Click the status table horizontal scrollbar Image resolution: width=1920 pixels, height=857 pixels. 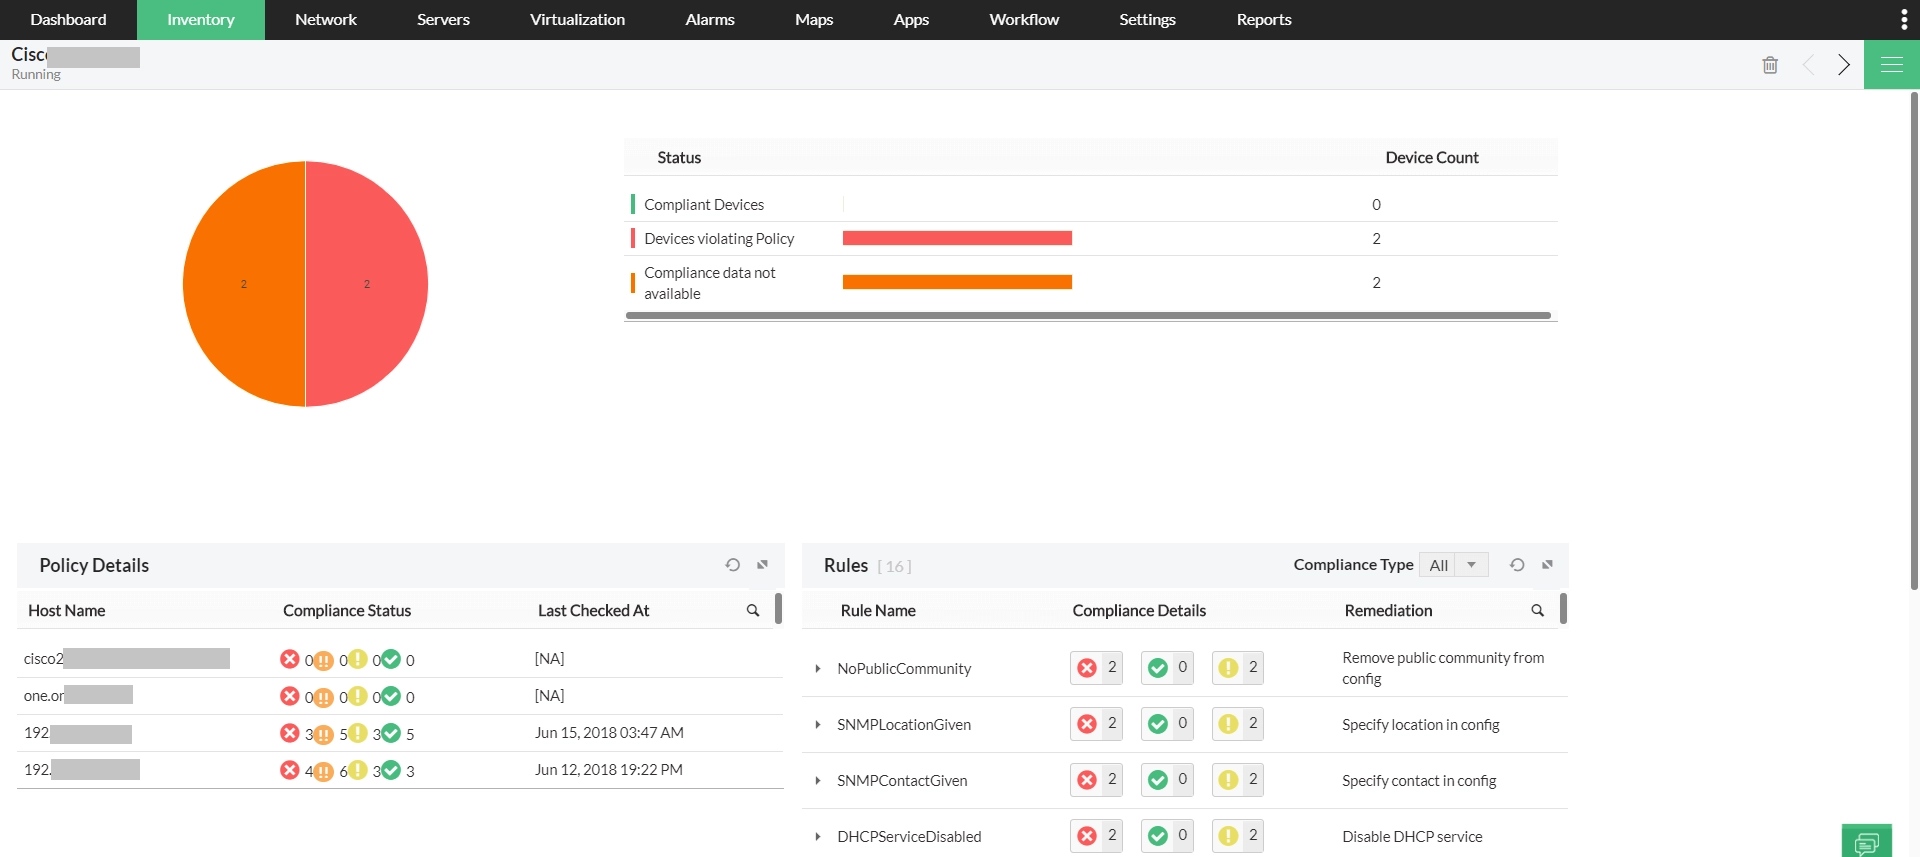(1088, 316)
